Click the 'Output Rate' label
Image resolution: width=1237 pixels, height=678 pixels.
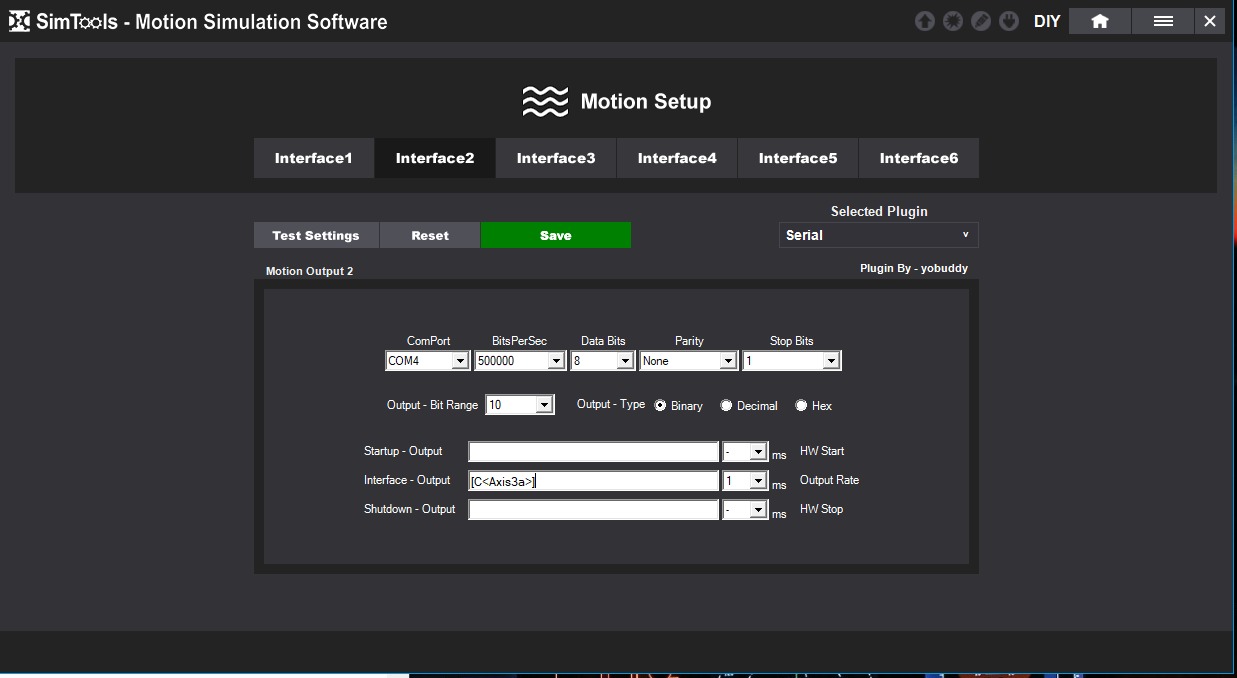pyautogui.click(x=829, y=480)
